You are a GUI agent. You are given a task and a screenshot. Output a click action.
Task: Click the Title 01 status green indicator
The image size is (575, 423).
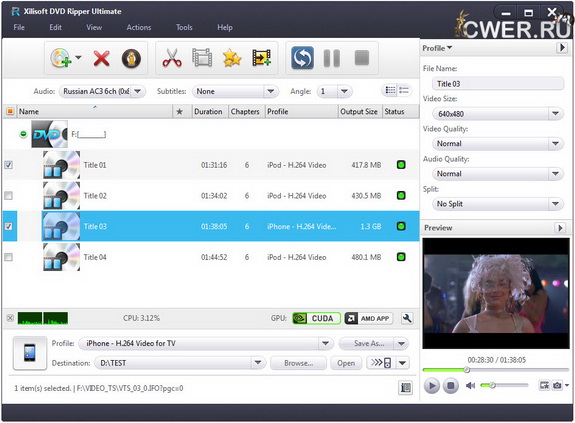pos(401,165)
